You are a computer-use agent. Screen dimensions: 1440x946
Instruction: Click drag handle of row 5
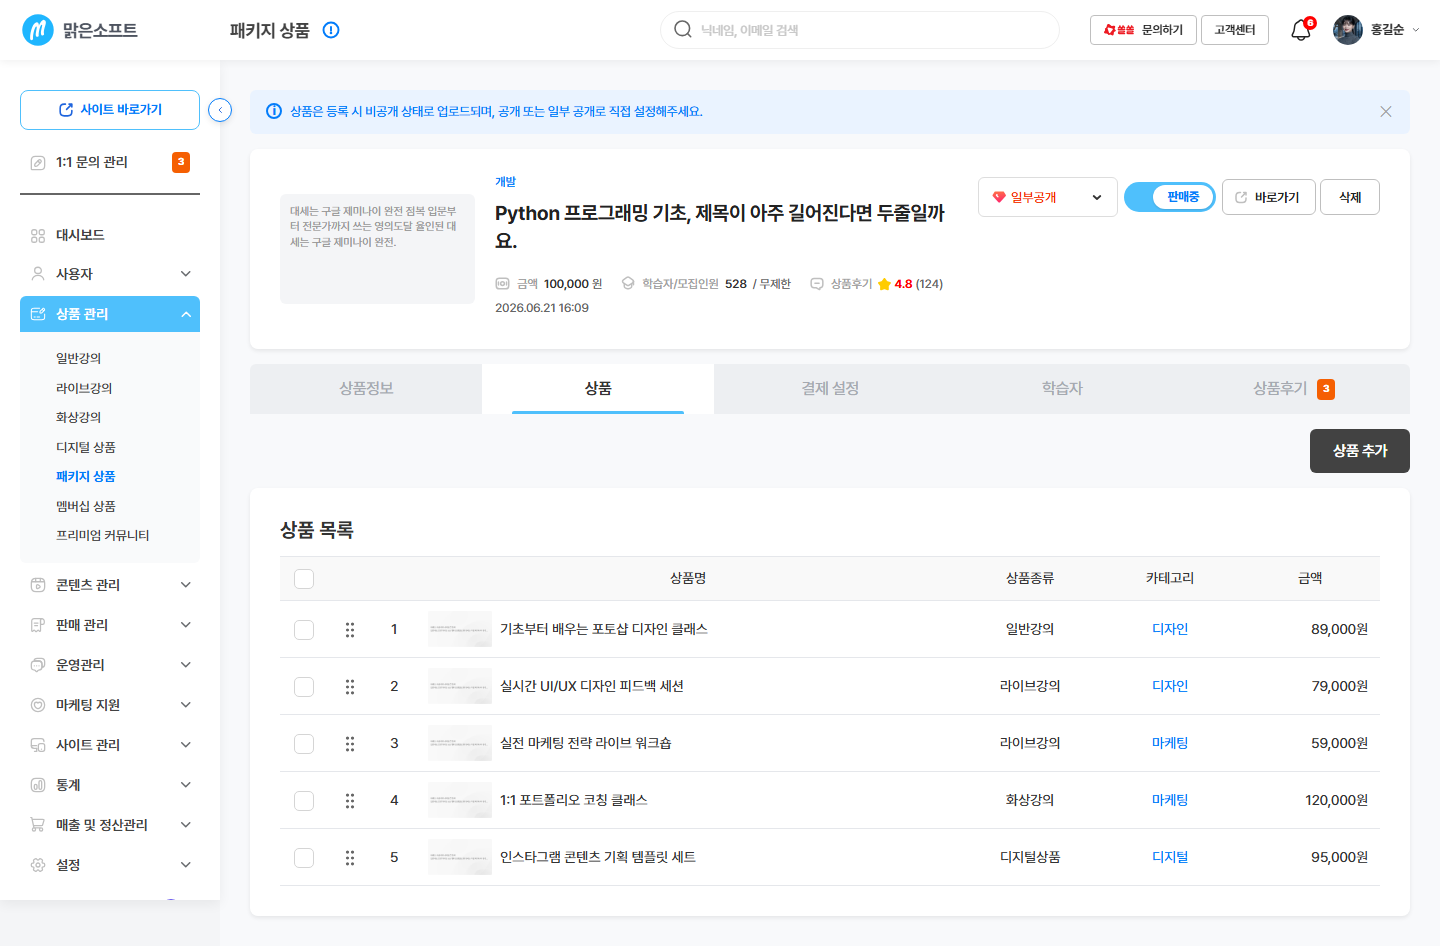click(x=350, y=858)
